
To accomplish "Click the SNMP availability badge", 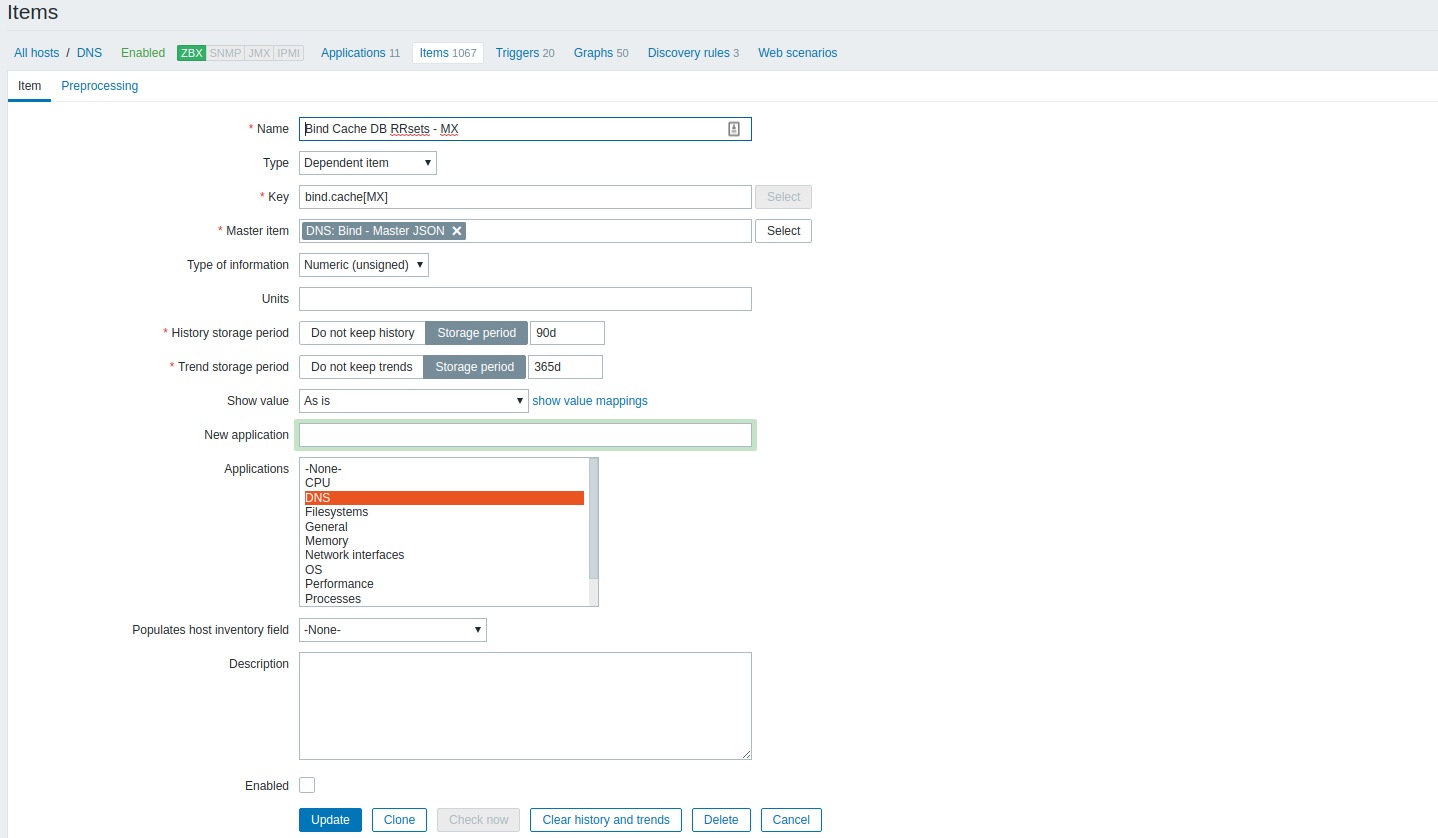I will (225, 53).
